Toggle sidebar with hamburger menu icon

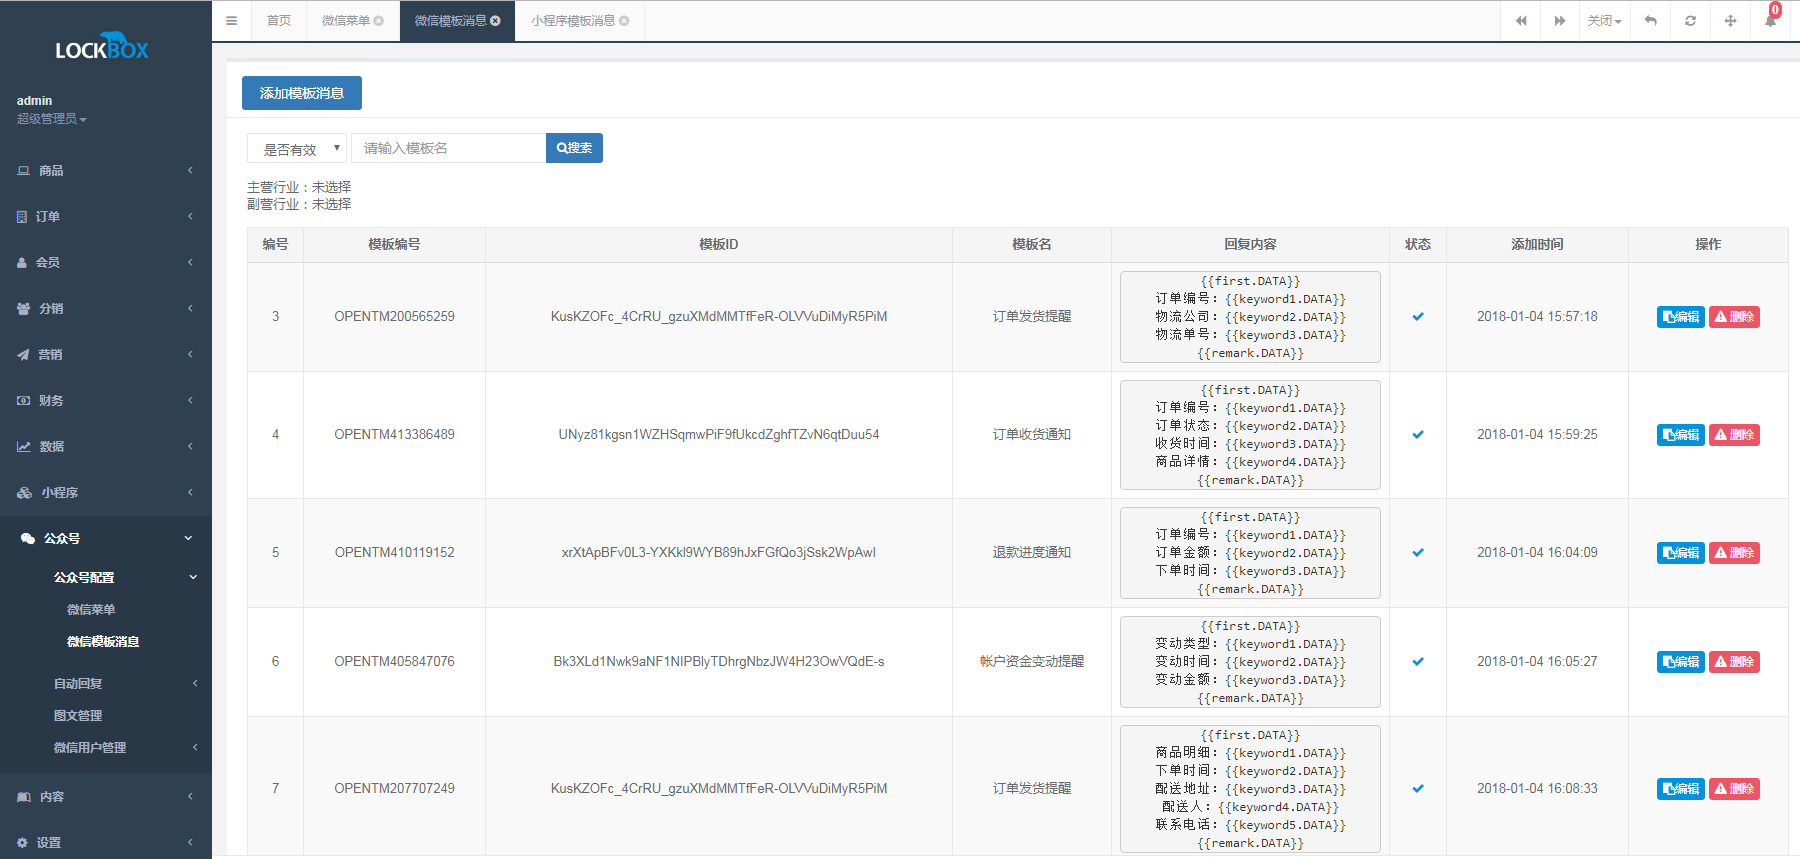pos(231,20)
